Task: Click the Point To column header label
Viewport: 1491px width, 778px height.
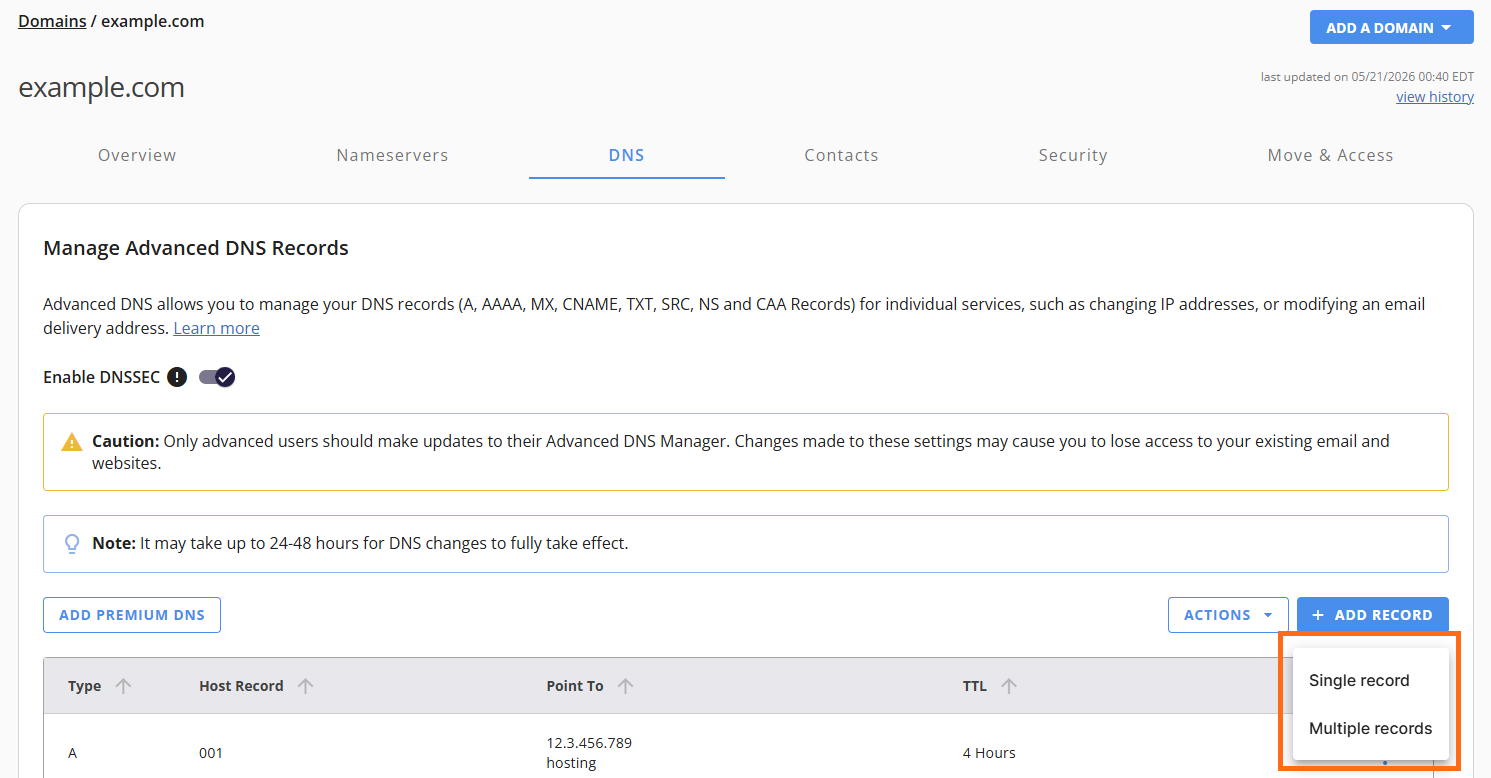Action: tap(575, 686)
